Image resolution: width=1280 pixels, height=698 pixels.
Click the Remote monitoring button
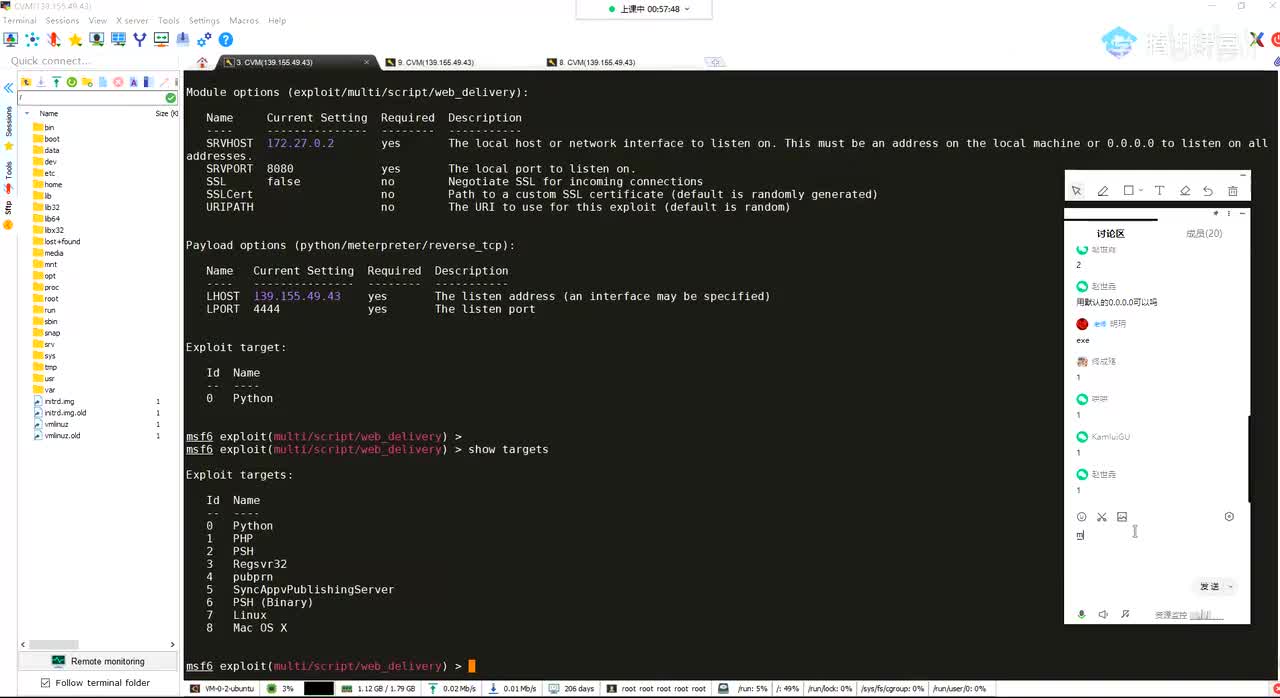[x=98, y=661]
